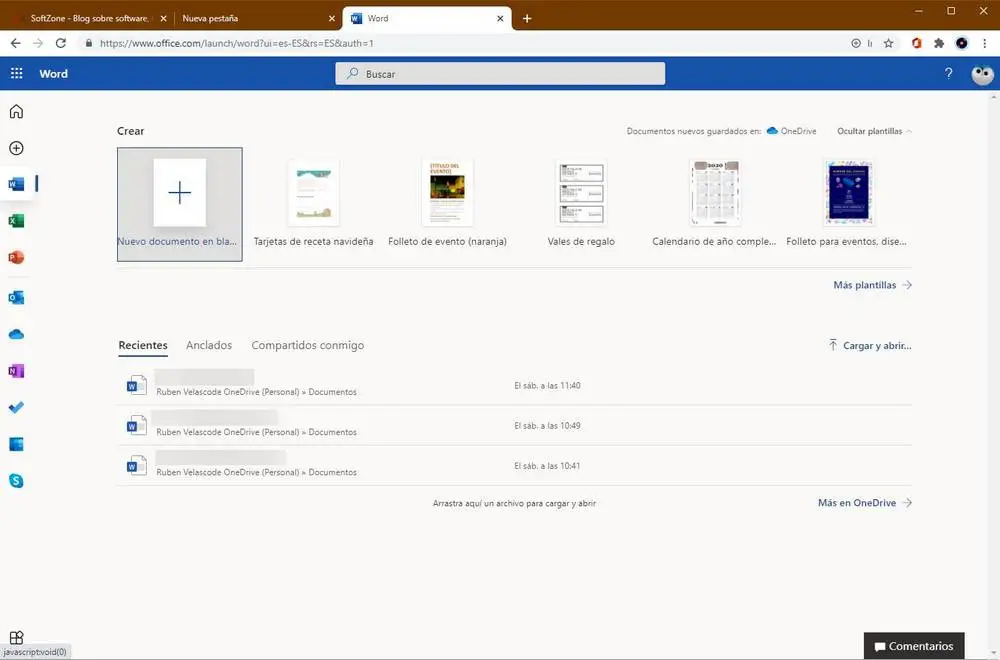The height and width of the screenshot is (660, 1000).
Task: Bookmark this page with the star icon
Action: tap(888, 43)
